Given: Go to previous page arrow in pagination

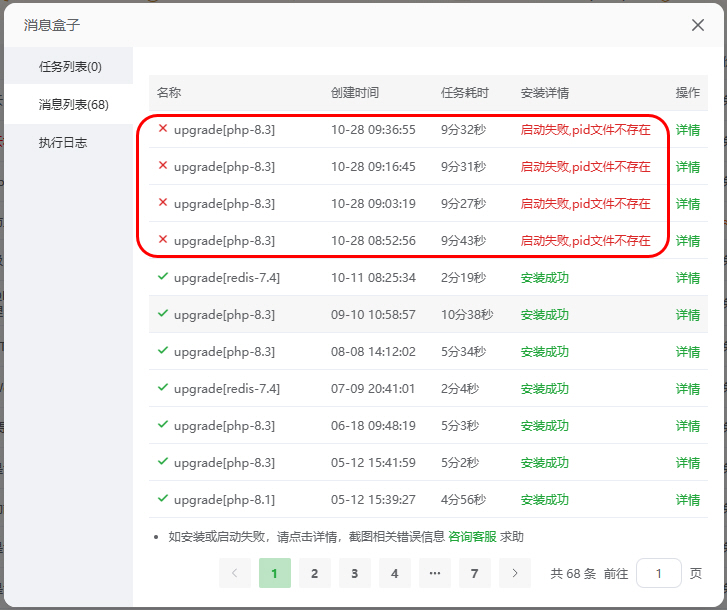Looking at the screenshot, I should (235, 573).
